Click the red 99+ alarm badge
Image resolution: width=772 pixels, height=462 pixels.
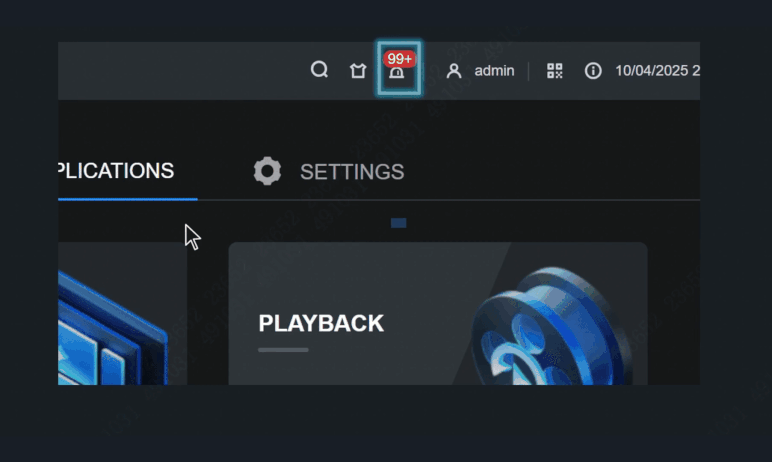click(400, 59)
